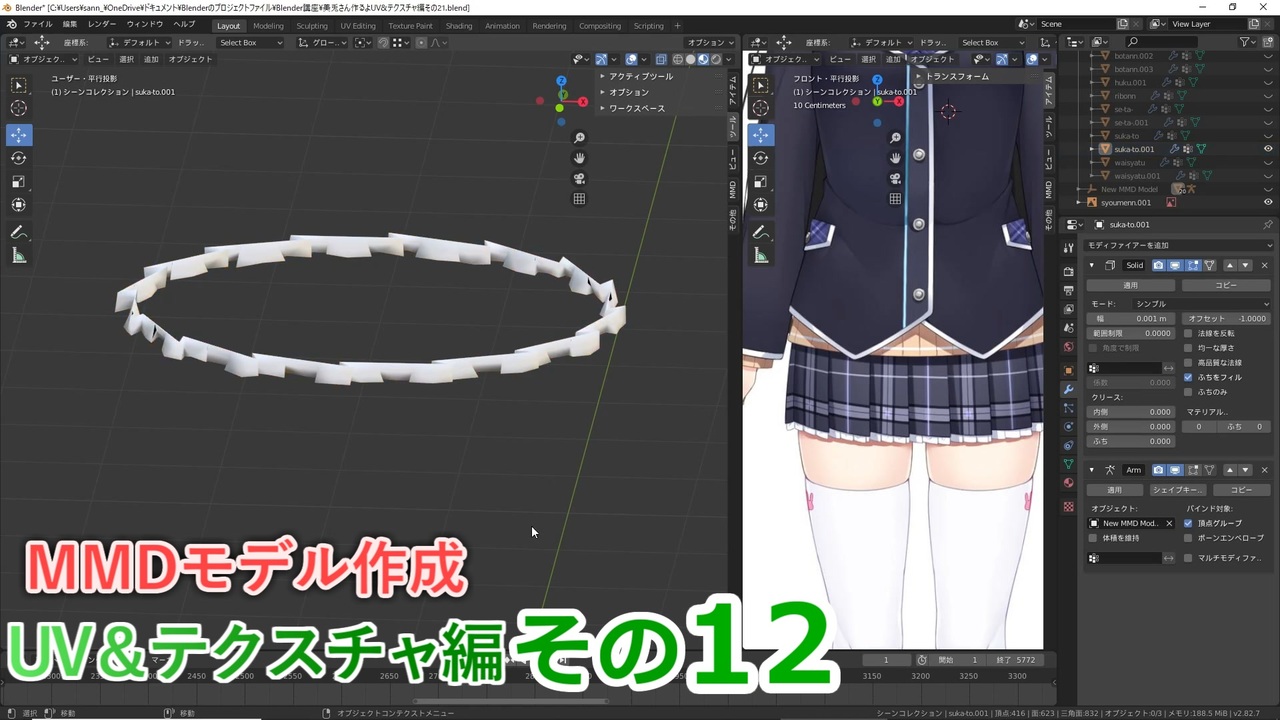
Task: Hide the syoumenn.001 object with its eye toggle
Action: (x=1268, y=201)
